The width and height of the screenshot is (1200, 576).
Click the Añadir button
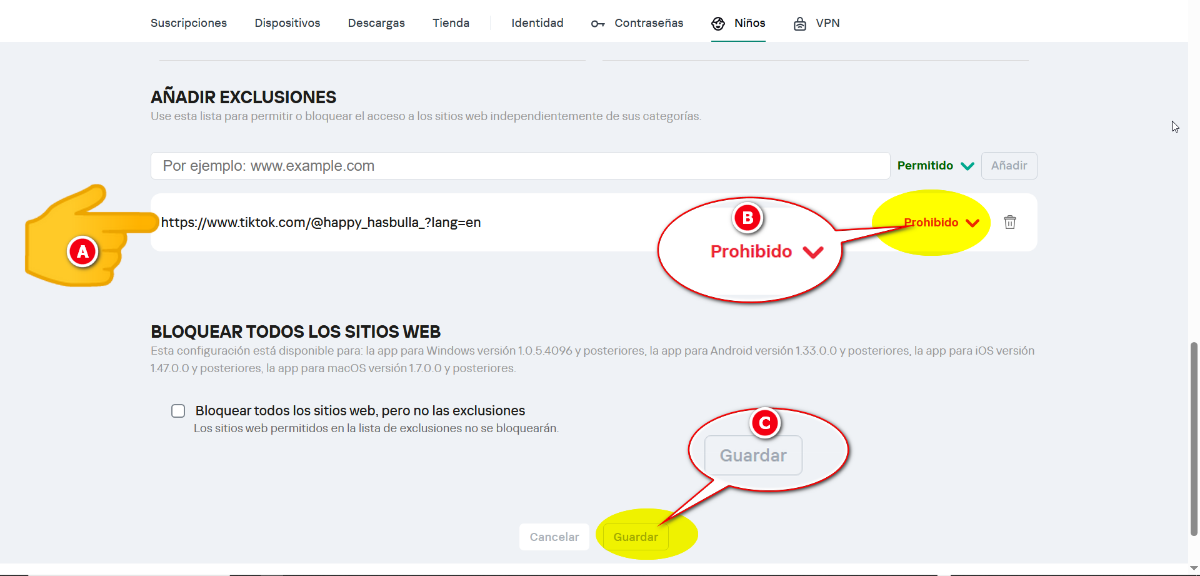click(x=1009, y=166)
